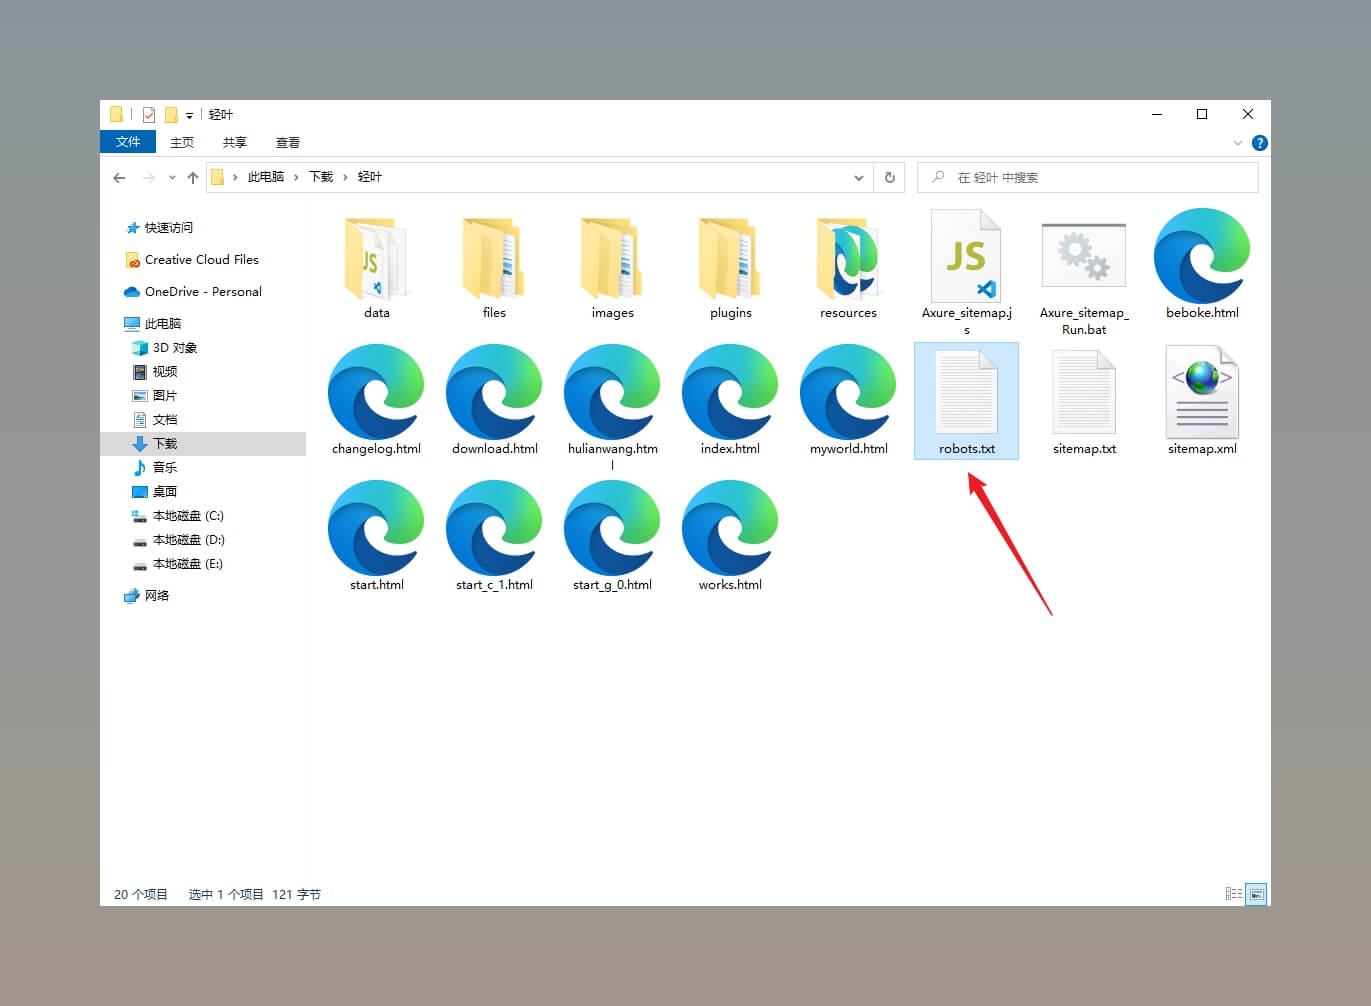The image size is (1371, 1006).
Task: Open the 文件 menu tab
Action: tap(128, 142)
